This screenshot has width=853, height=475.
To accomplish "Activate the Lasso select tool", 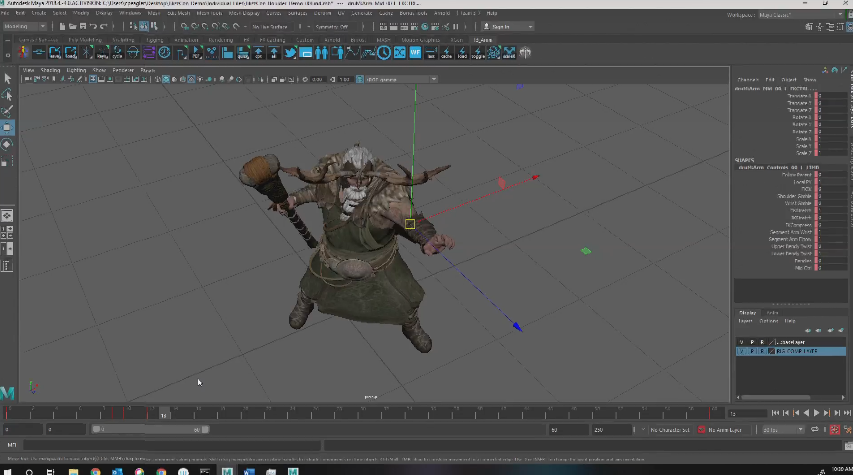I will pos(7,95).
